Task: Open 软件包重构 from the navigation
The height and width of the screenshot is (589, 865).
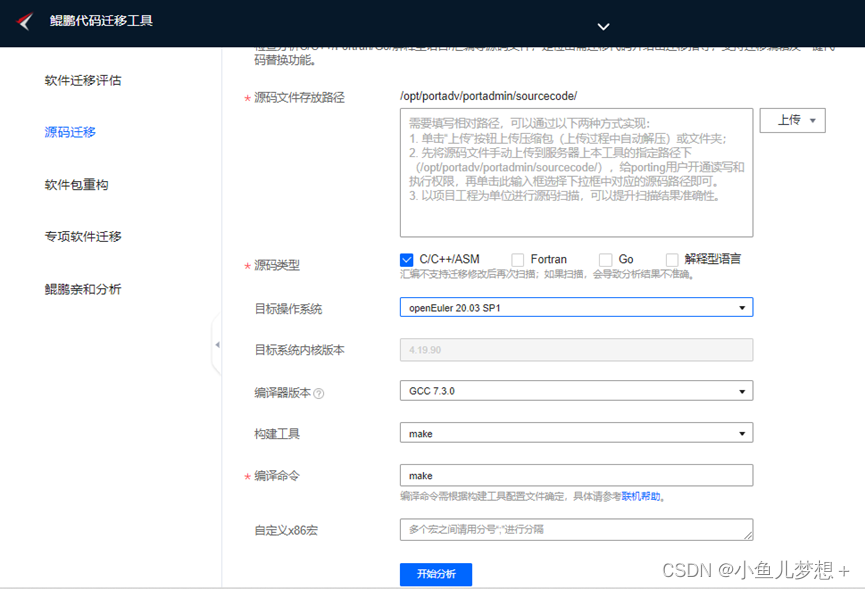Action: tap(75, 183)
